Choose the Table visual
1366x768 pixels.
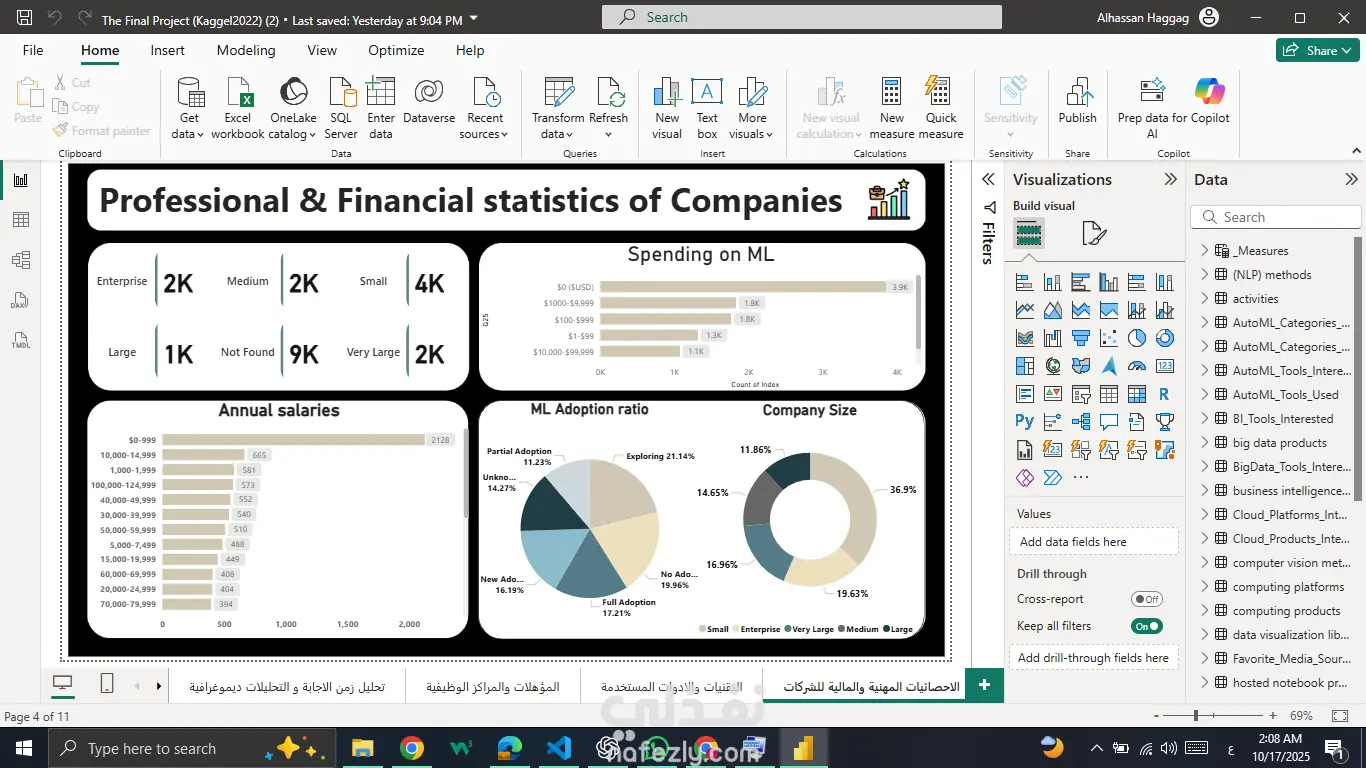click(x=1109, y=394)
